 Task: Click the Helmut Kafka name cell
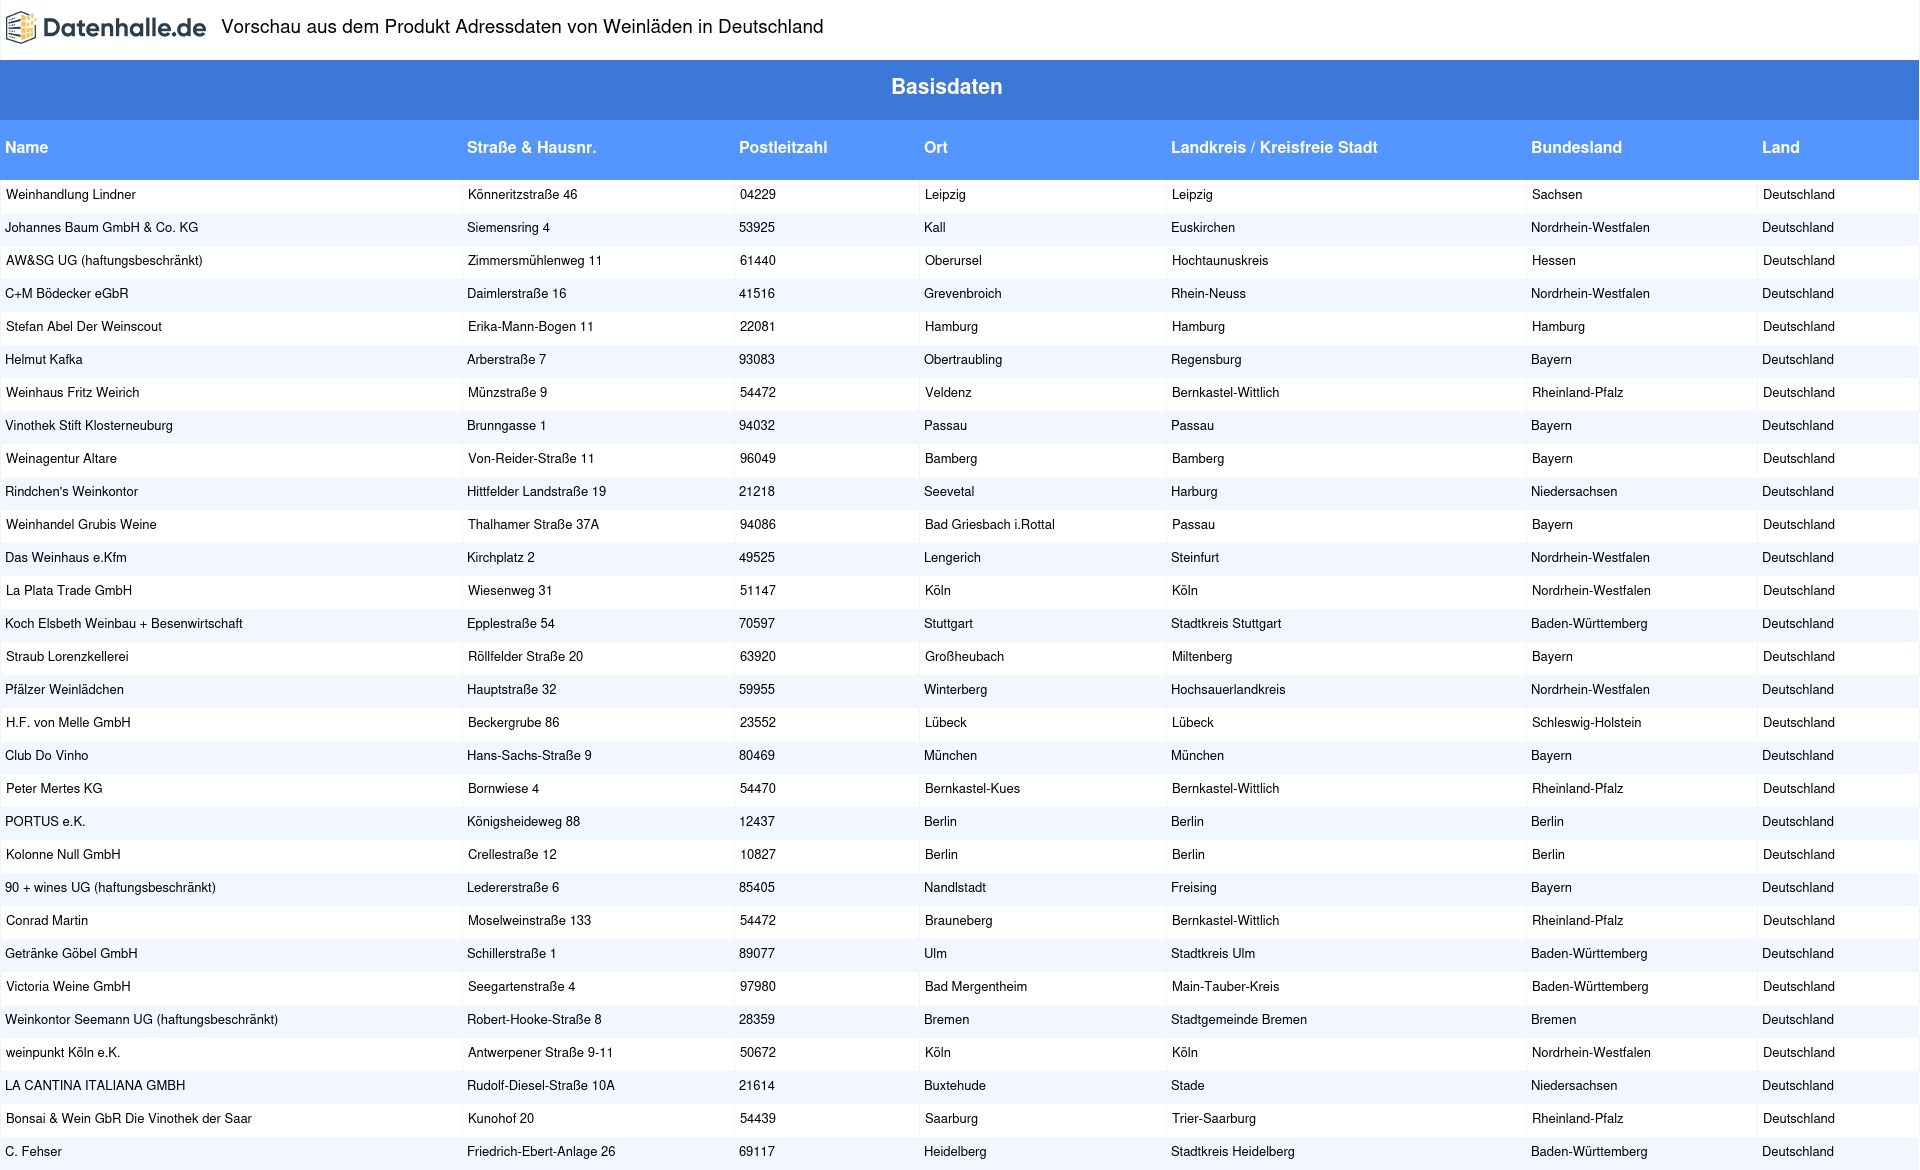[x=44, y=360]
